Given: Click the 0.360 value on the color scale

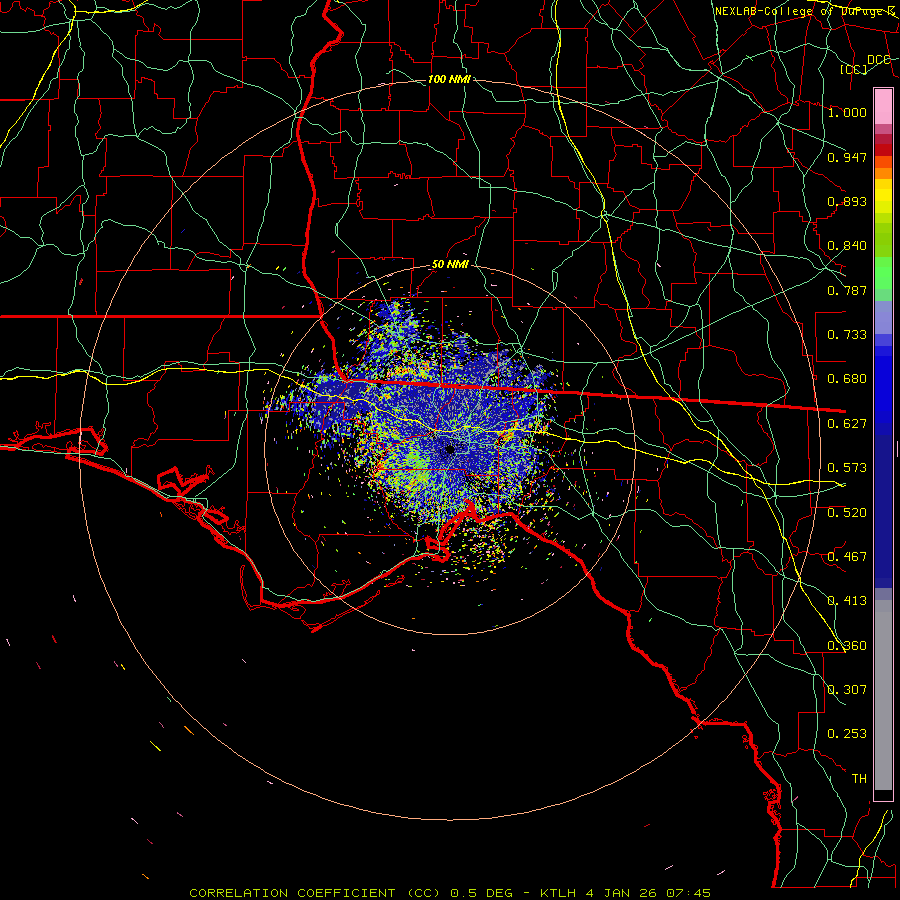Looking at the screenshot, I should point(847,646).
